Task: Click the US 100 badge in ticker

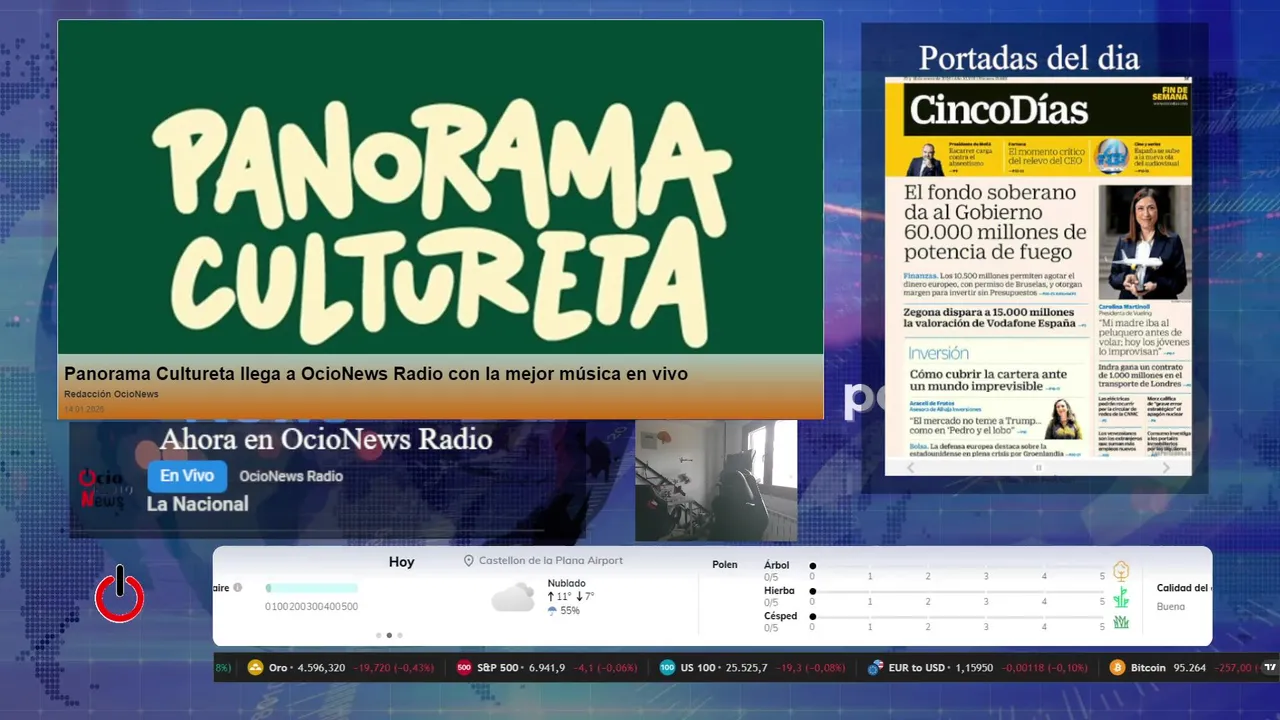Action: coord(667,668)
